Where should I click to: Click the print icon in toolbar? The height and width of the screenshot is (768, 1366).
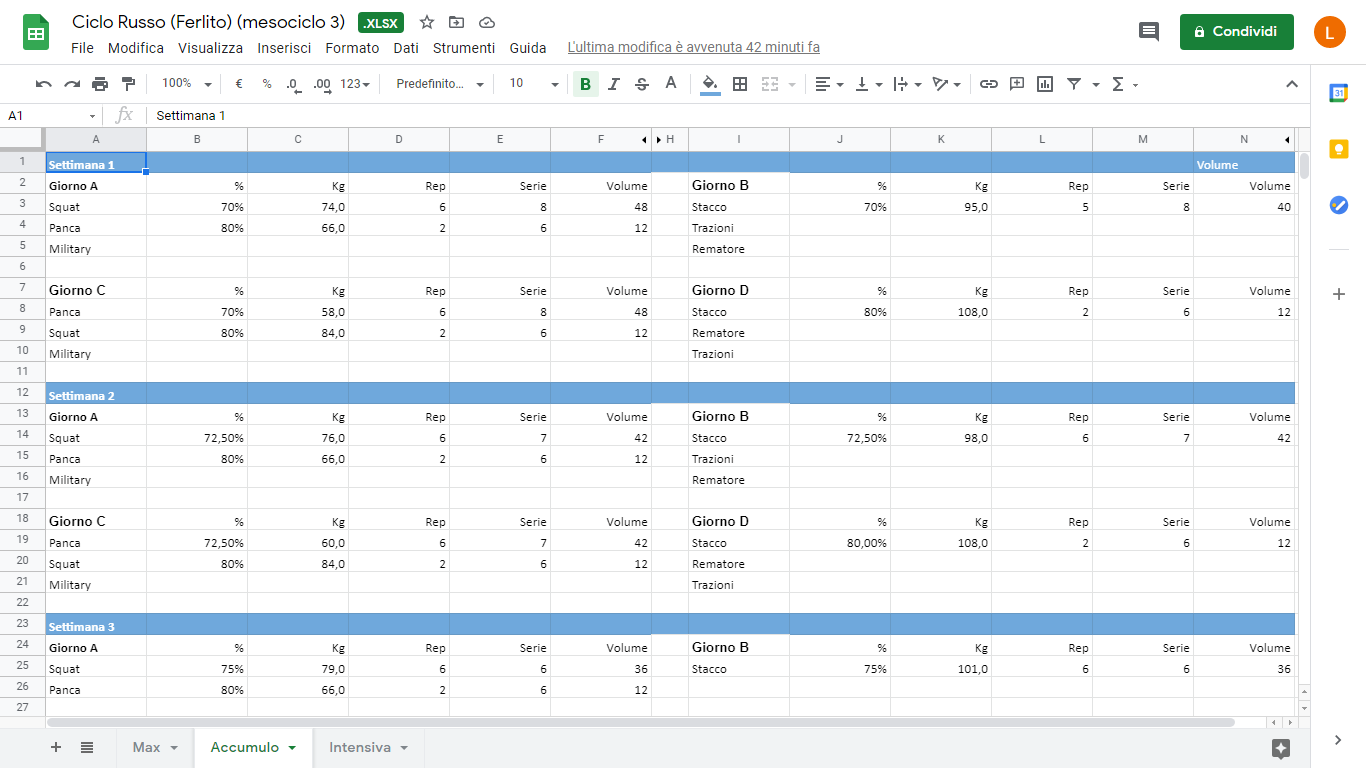100,84
